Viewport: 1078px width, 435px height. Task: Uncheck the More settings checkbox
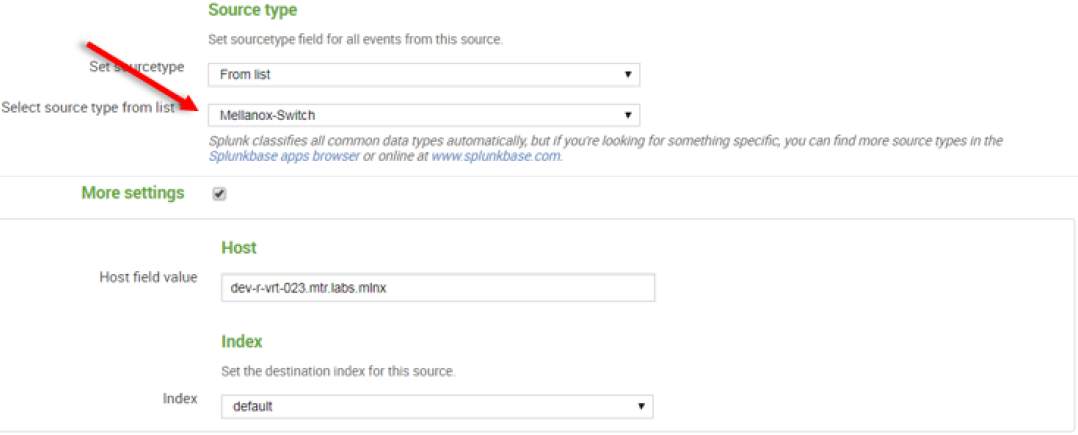[x=219, y=194]
